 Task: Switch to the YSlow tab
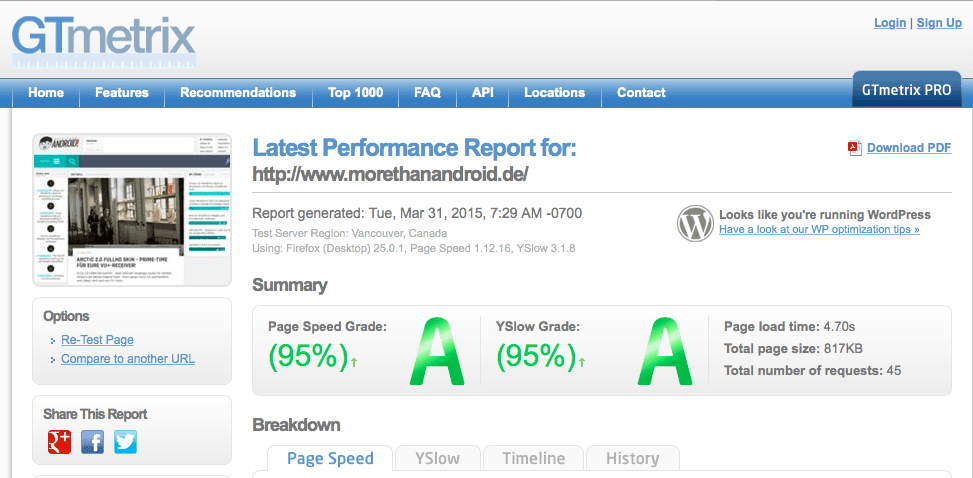pos(437,459)
